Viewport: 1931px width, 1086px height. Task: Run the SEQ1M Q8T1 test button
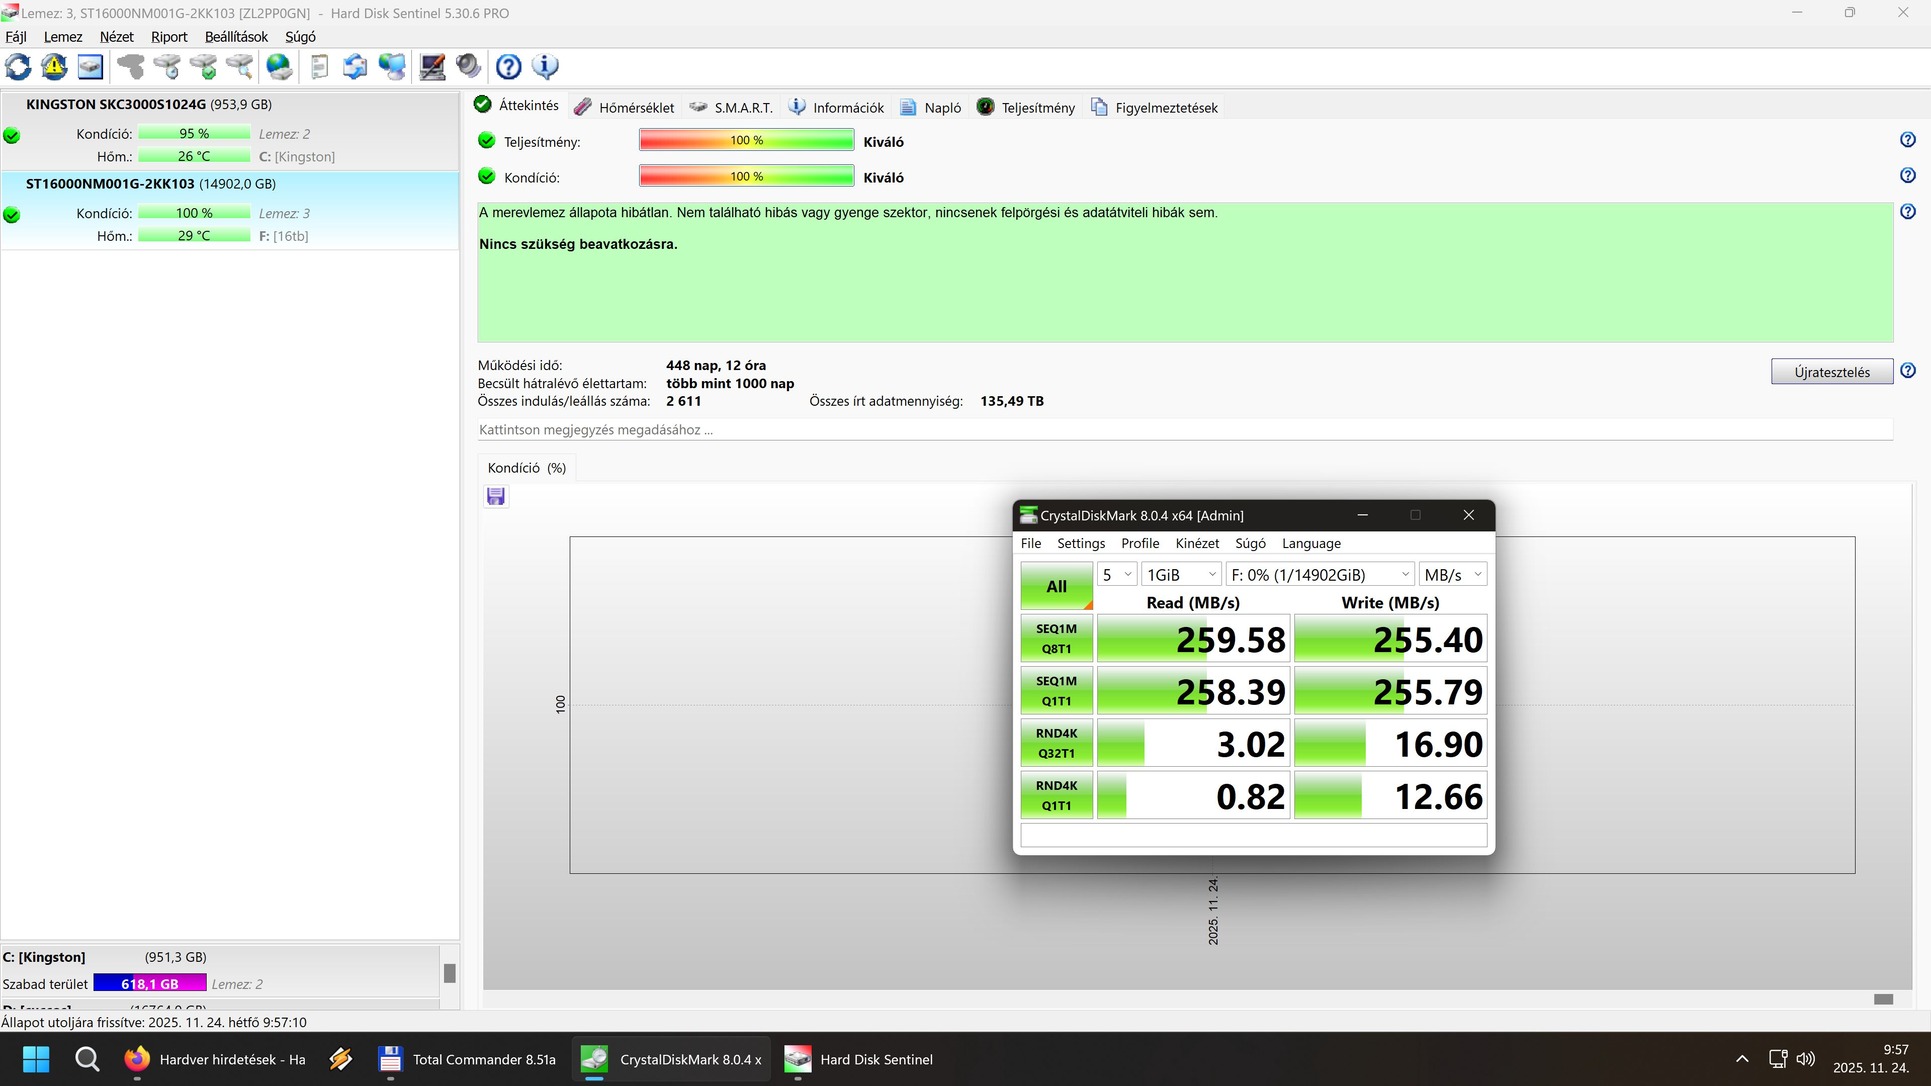click(1056, 639)
